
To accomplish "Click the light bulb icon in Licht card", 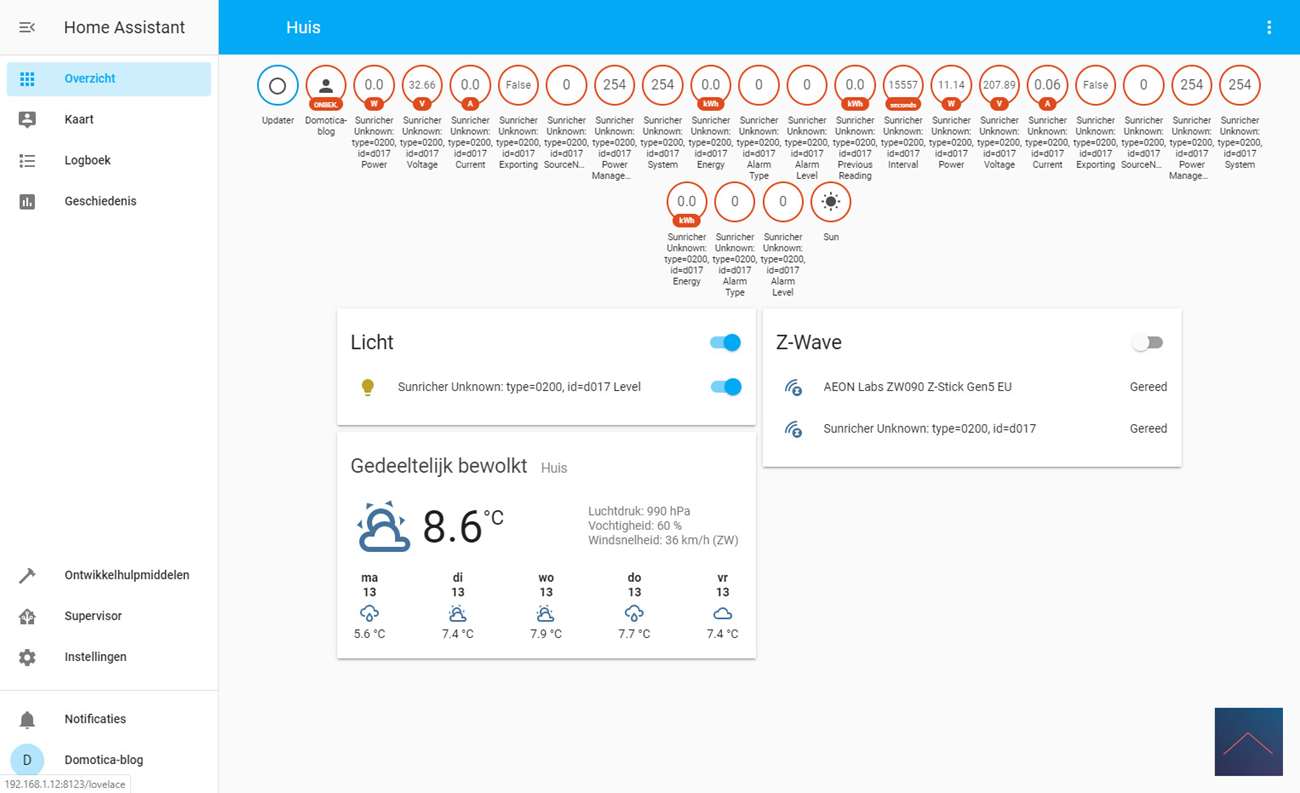I will click(367, 387).
